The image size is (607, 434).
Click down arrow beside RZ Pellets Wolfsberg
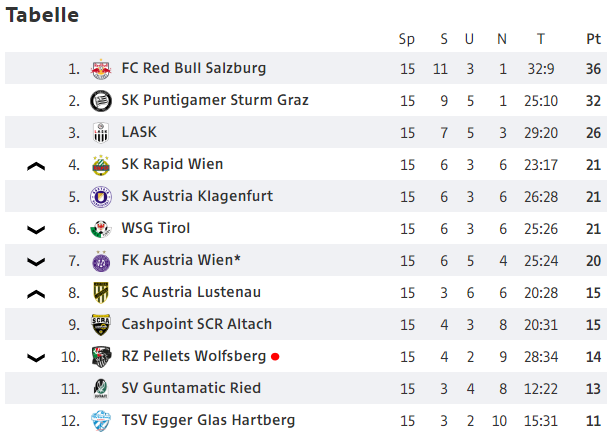click(x=36, y=358)
